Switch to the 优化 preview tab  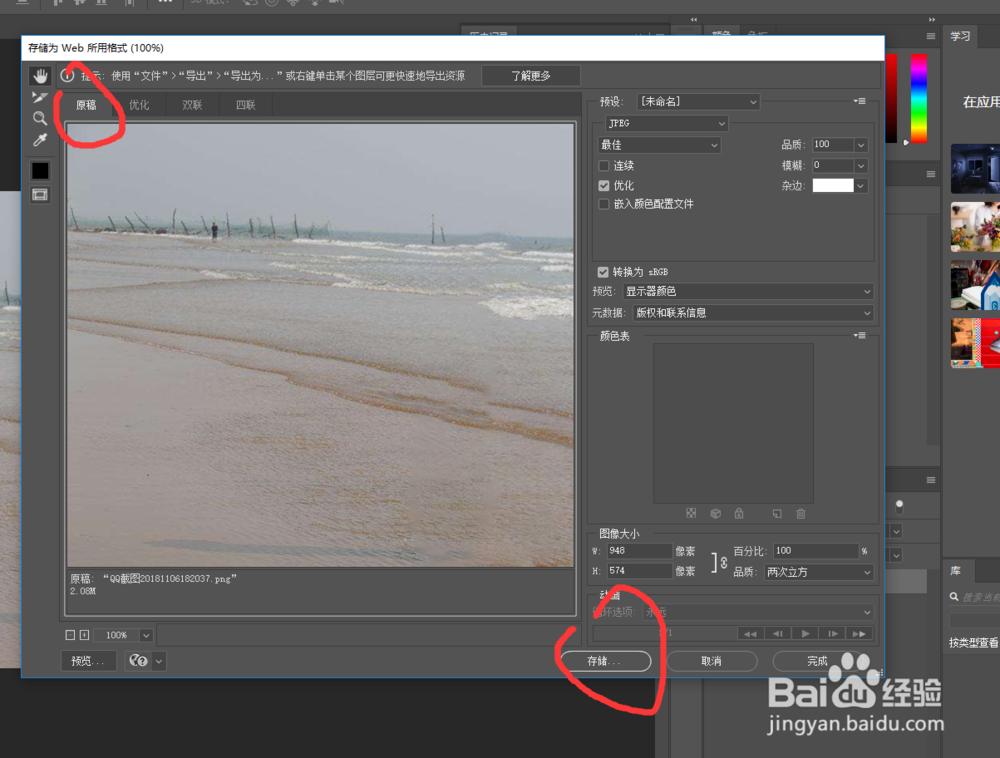(x=139, y=104)
